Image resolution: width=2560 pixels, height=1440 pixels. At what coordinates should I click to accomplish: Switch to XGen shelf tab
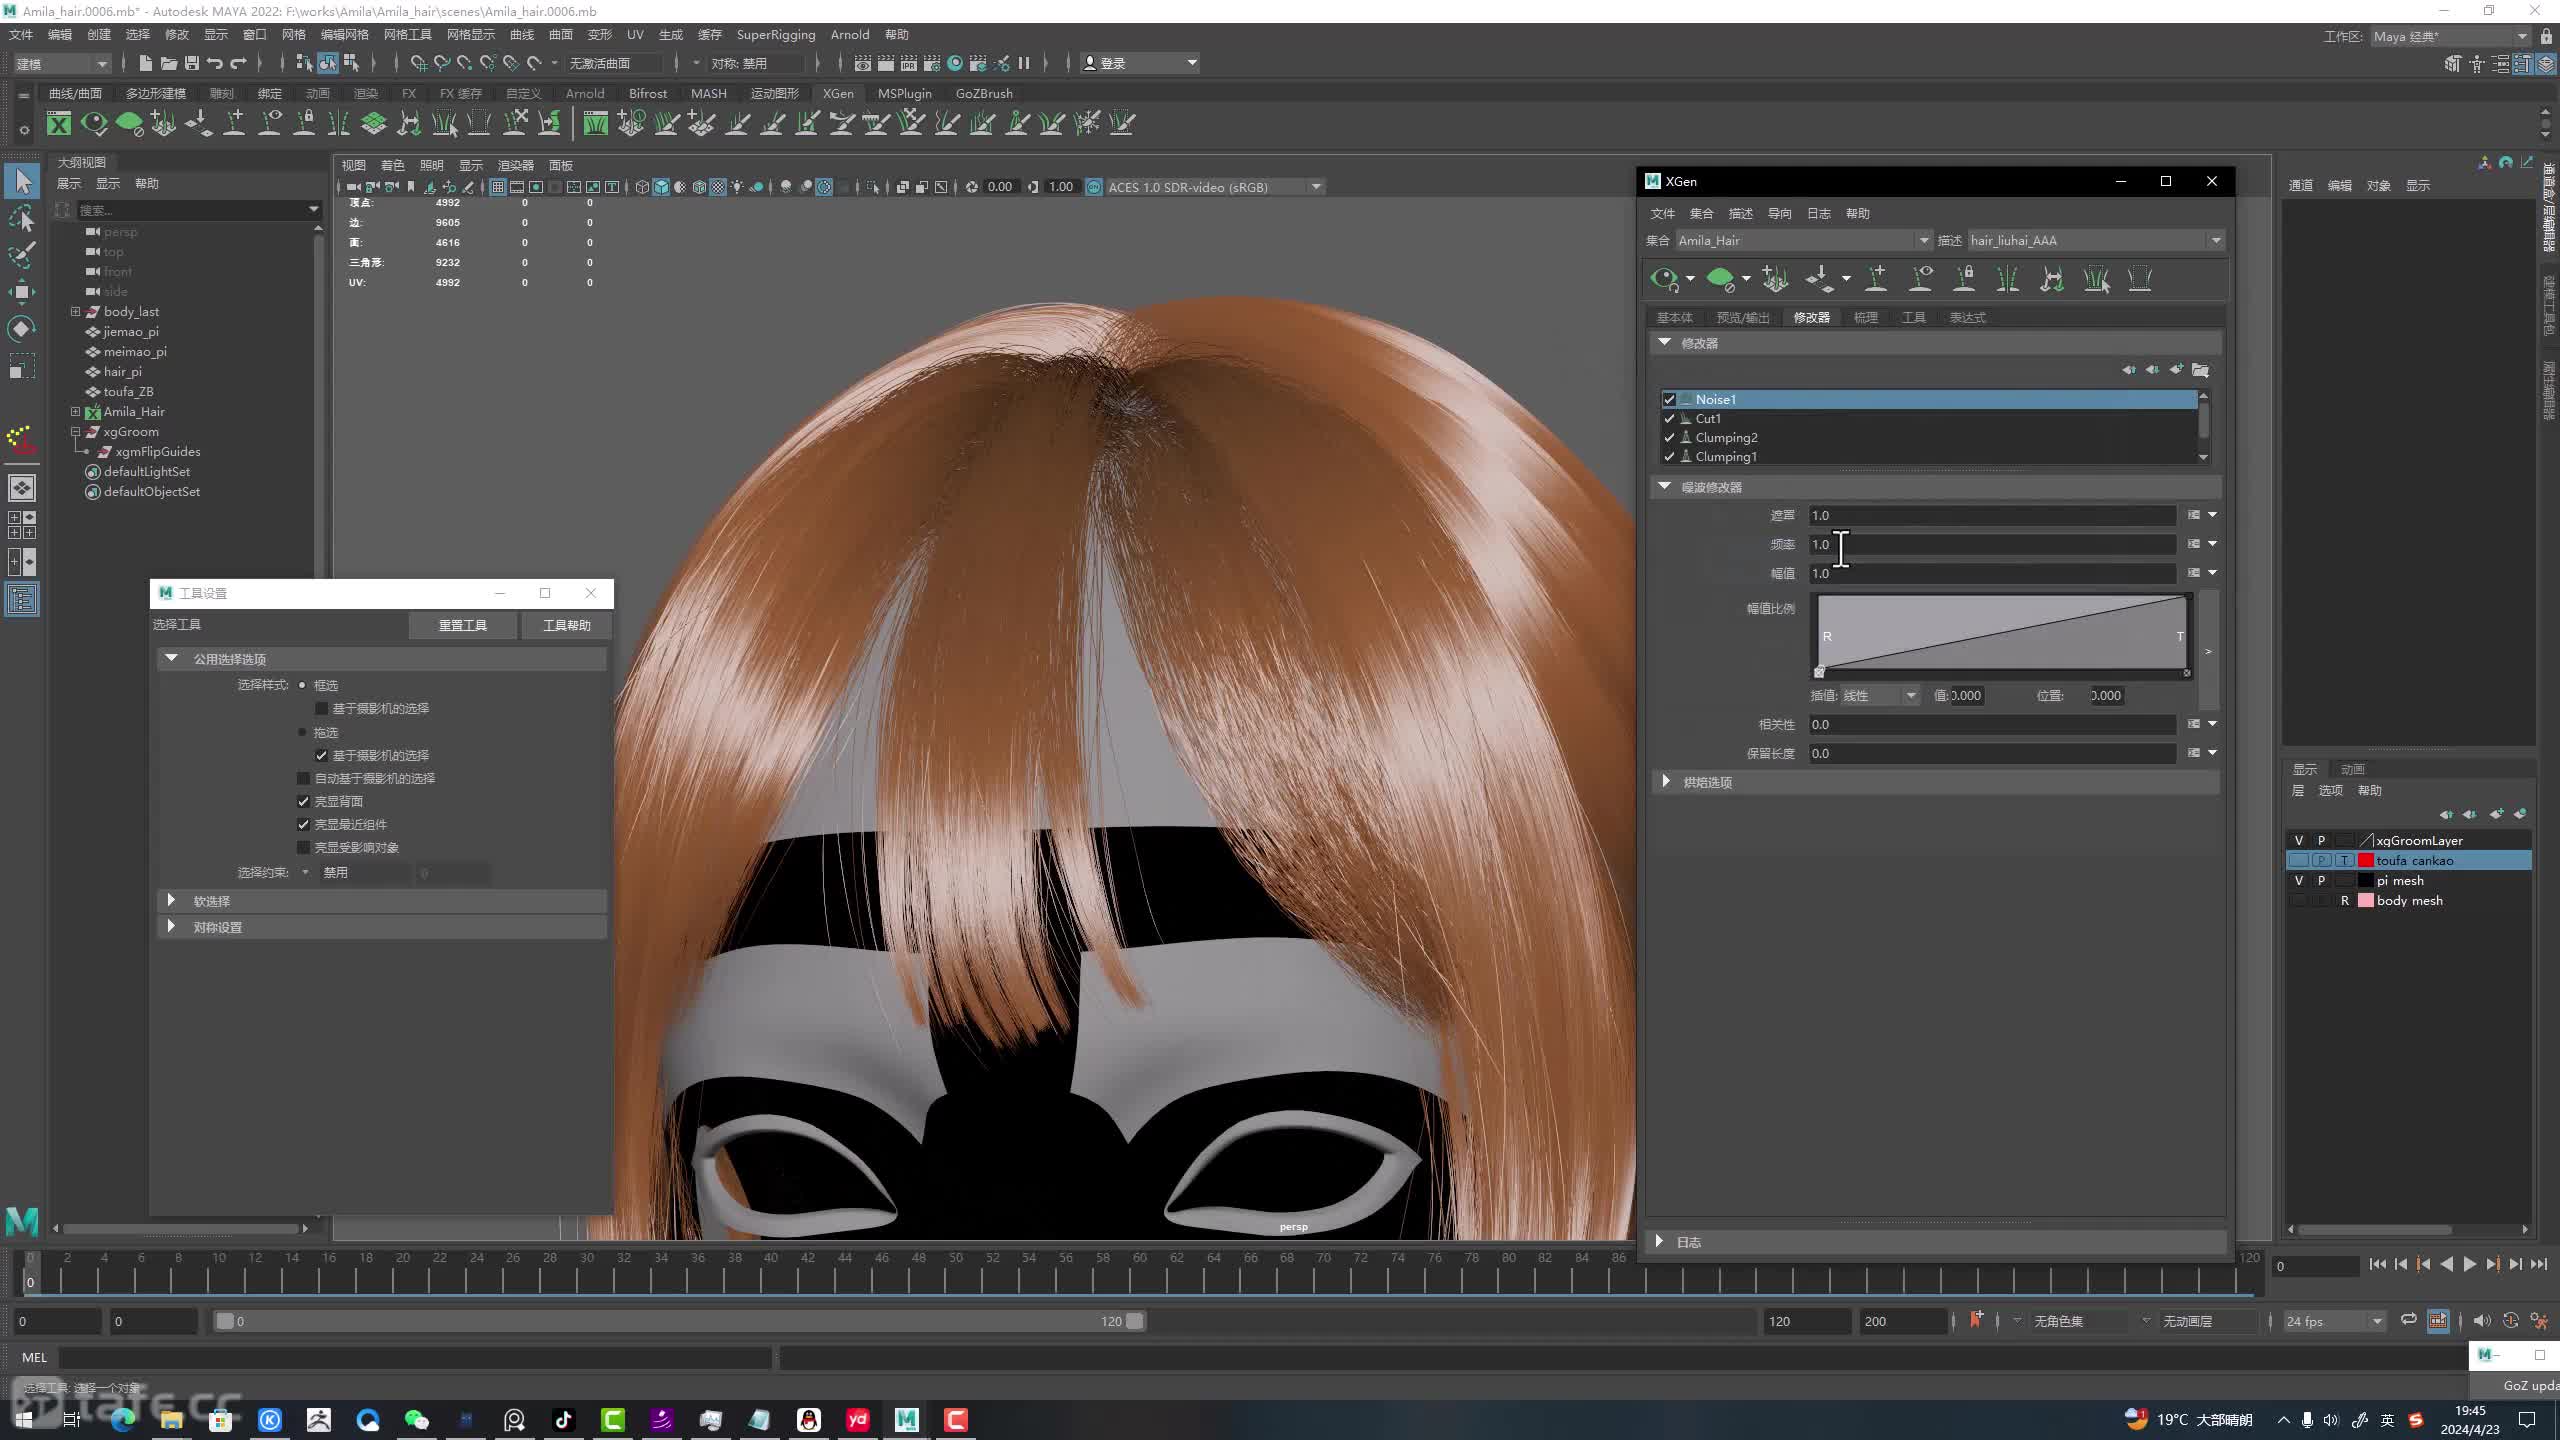(x=838, y=93)
